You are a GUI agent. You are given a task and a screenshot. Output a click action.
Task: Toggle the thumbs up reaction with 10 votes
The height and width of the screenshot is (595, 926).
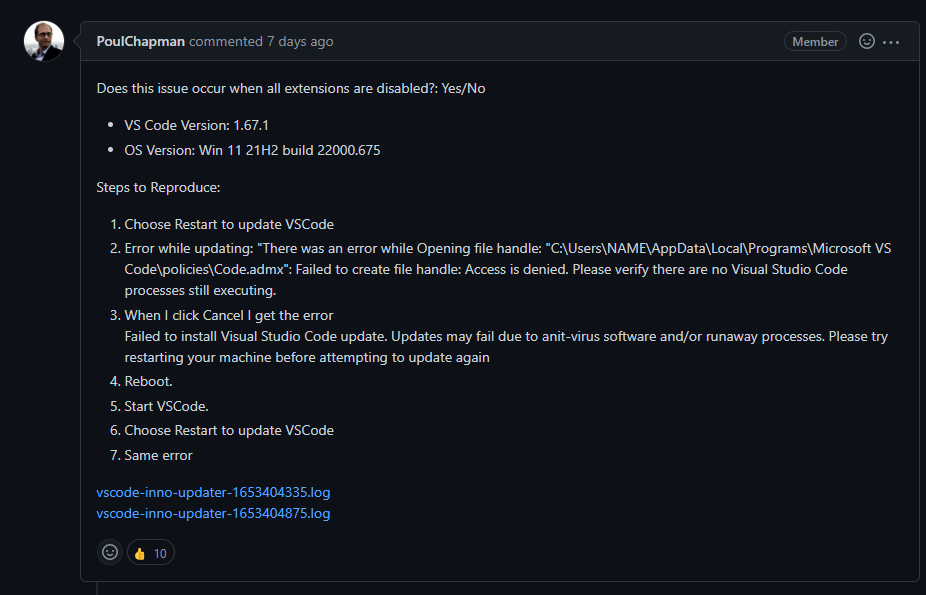(x=151, y=552)
